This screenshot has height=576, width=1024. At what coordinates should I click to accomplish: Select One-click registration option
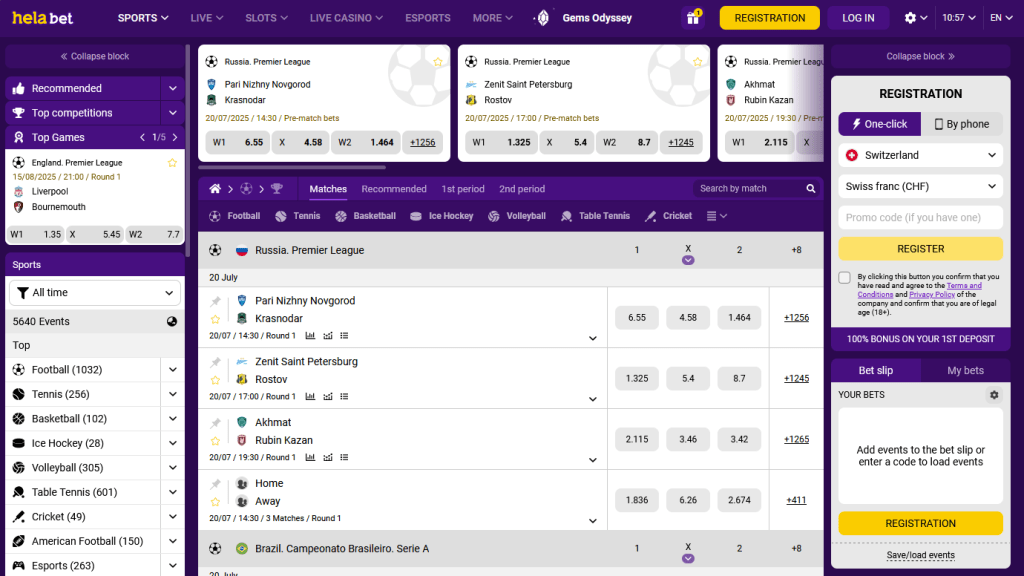tap(880, 124)
